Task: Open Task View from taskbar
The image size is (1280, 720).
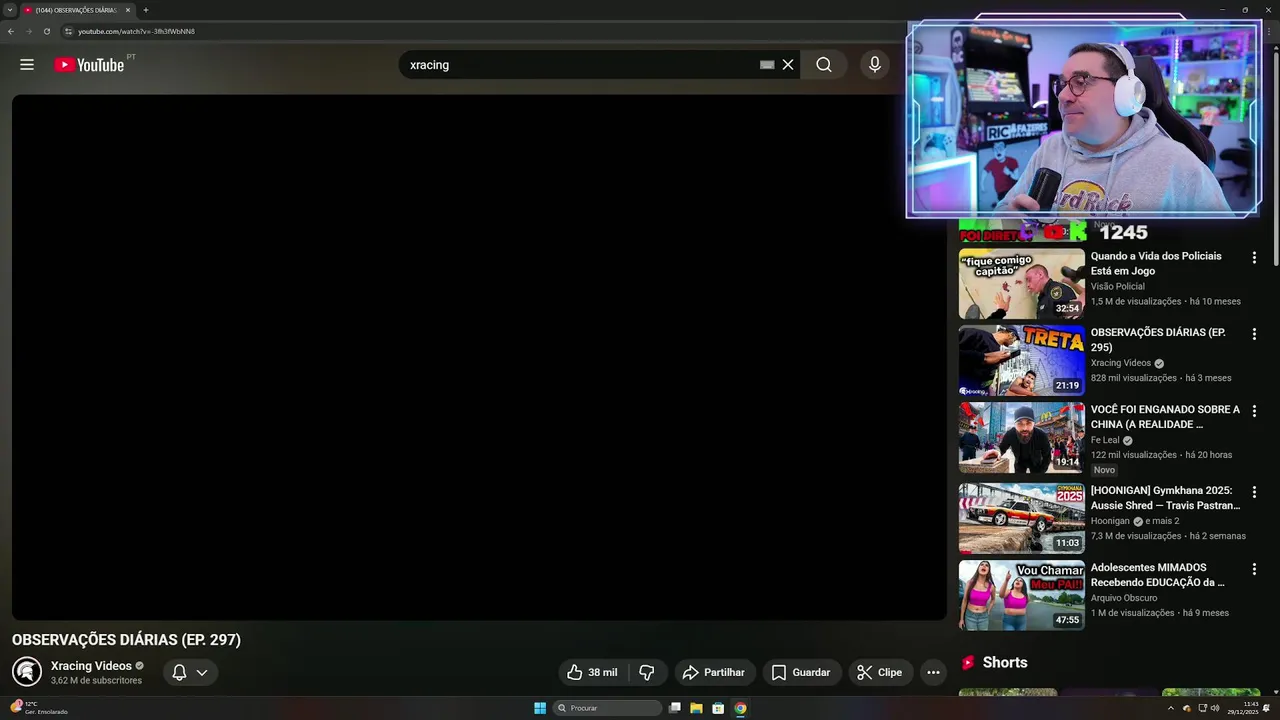Action: point(675,708)
